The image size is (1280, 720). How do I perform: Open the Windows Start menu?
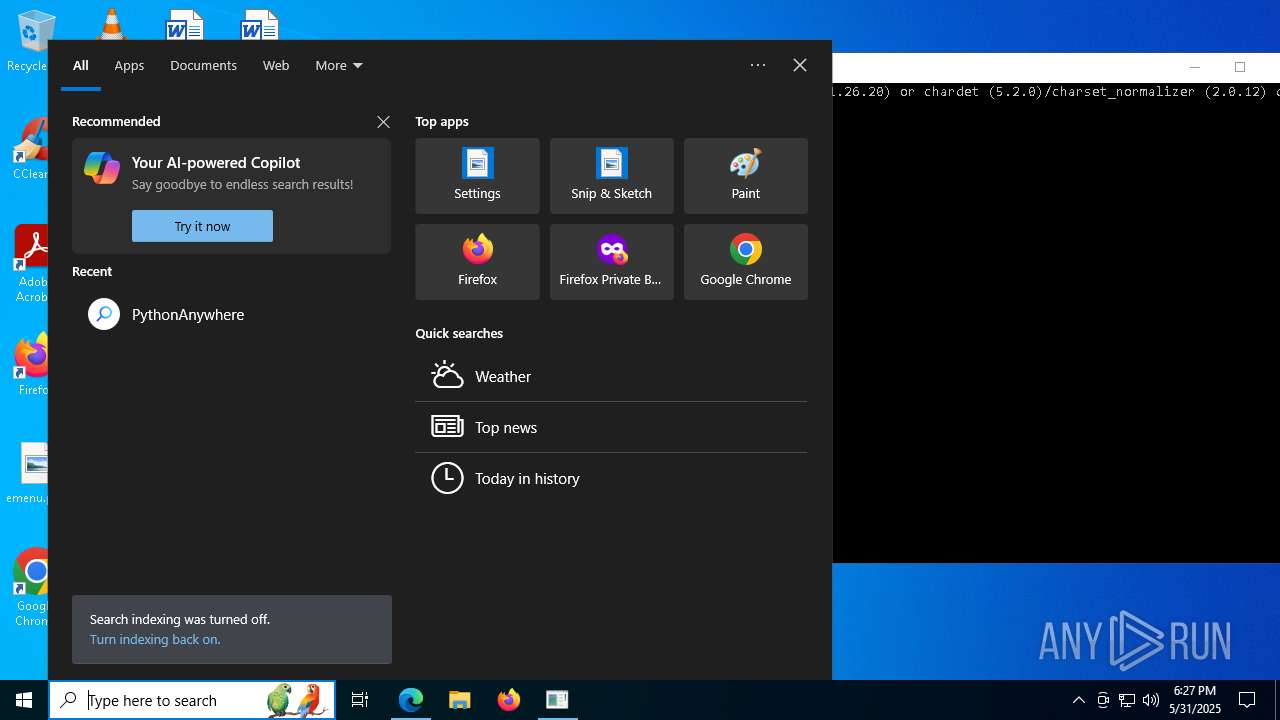(24, 700)
